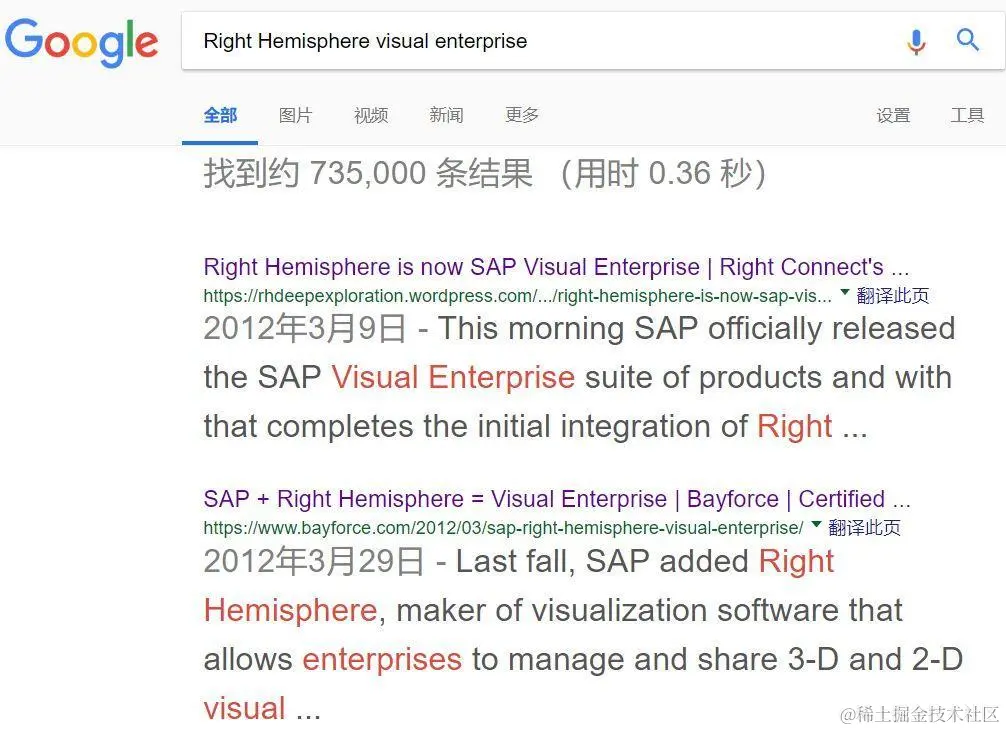Activate voice search microphone icon
Screen dimensions: 1006x731
click(916, 42)
